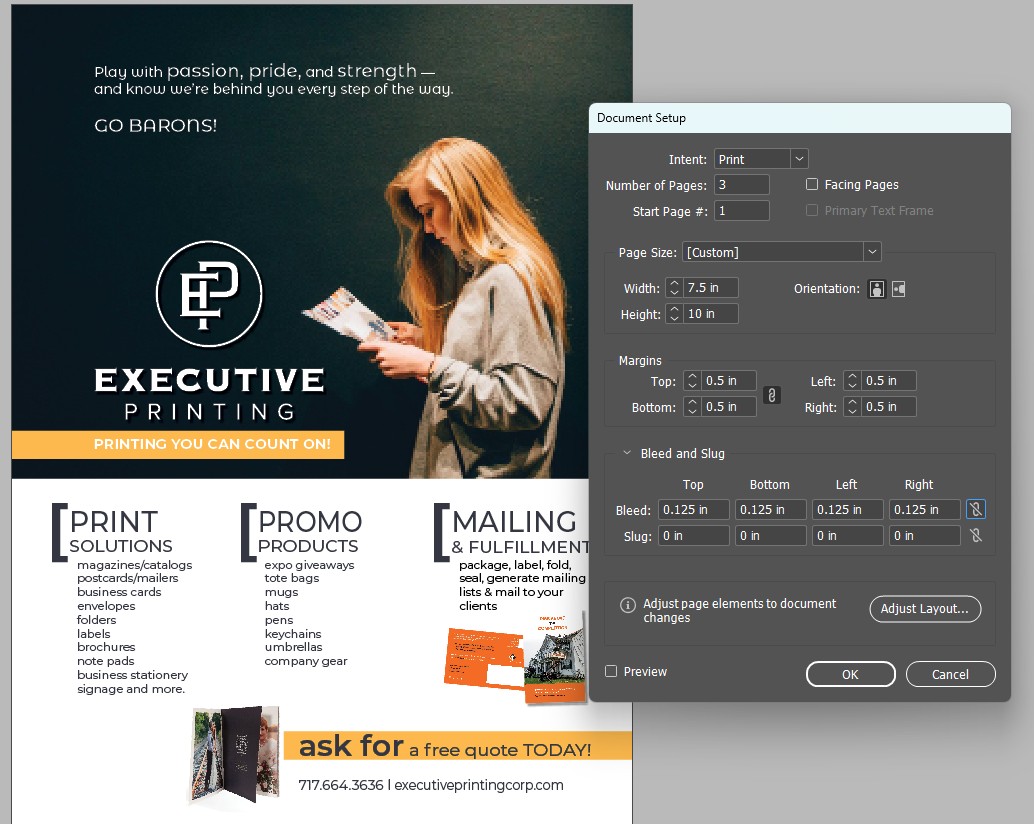The width and height of the screenshot is (1034, 824).
Task: Click the Top margin value field
Action: pos(729,381)
